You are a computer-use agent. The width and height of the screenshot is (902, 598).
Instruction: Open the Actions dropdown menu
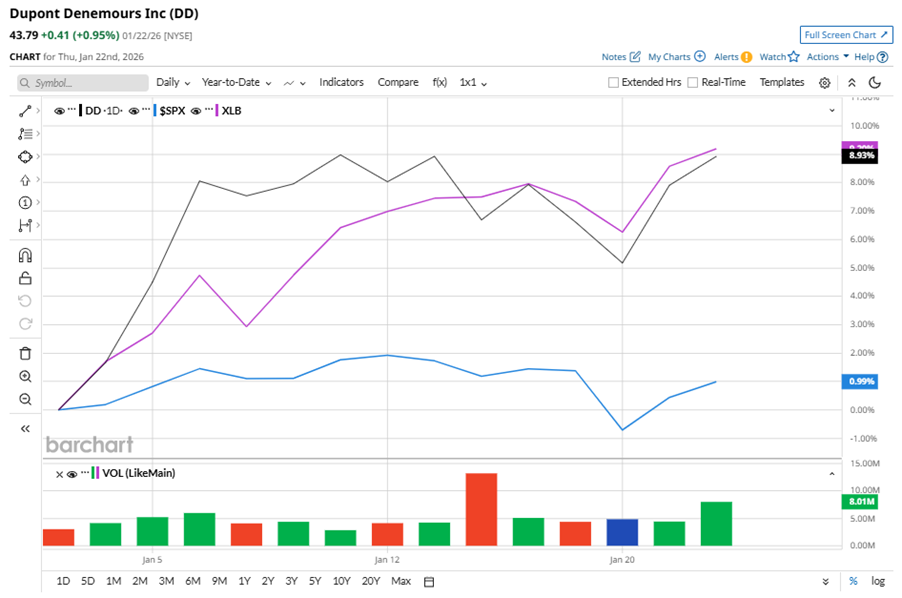828,56
